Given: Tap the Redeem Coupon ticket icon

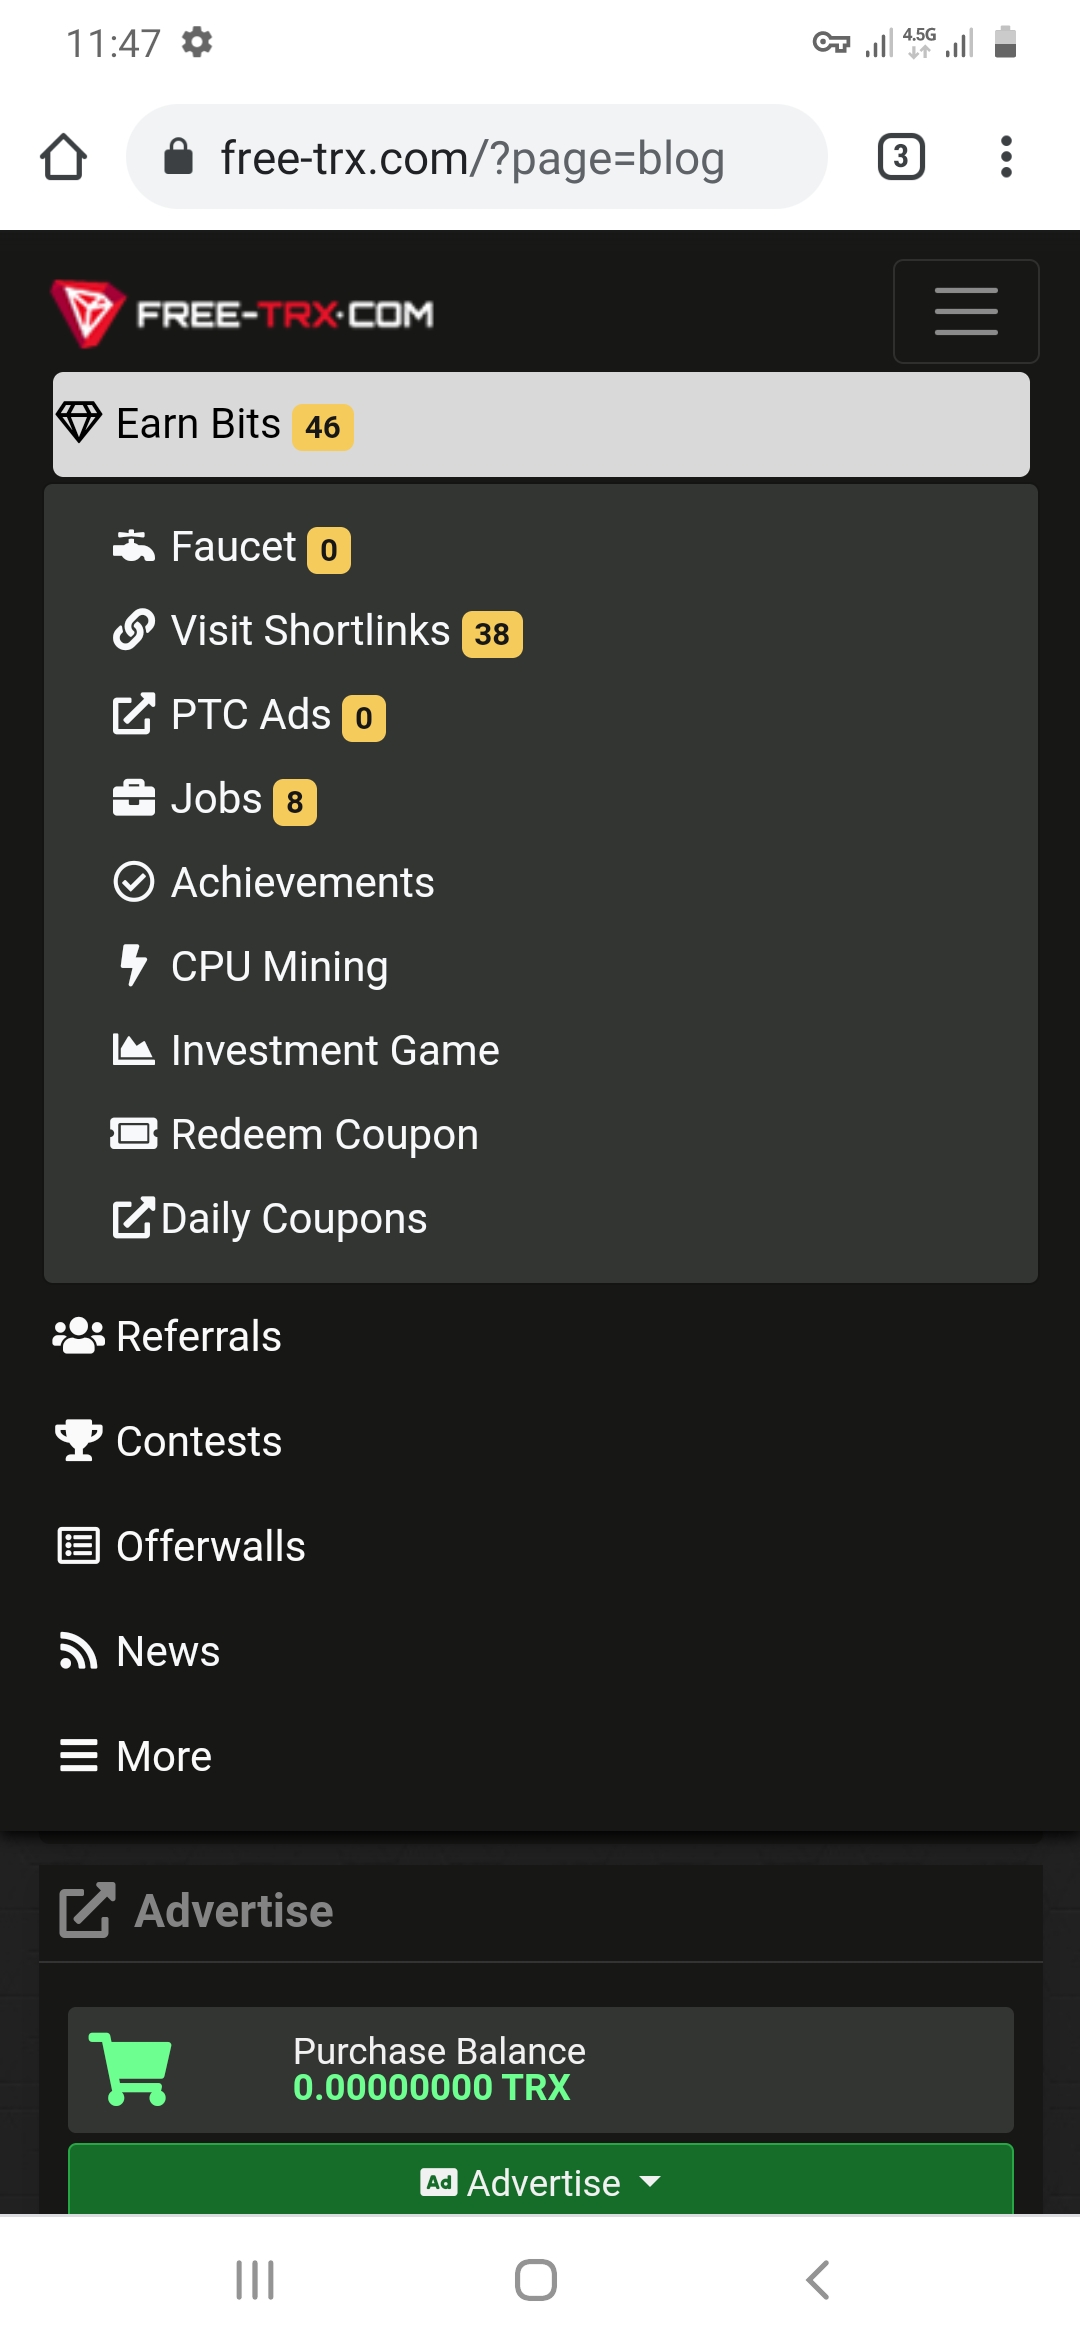Looking at the screenshot, I should [x=133, y=1134].
